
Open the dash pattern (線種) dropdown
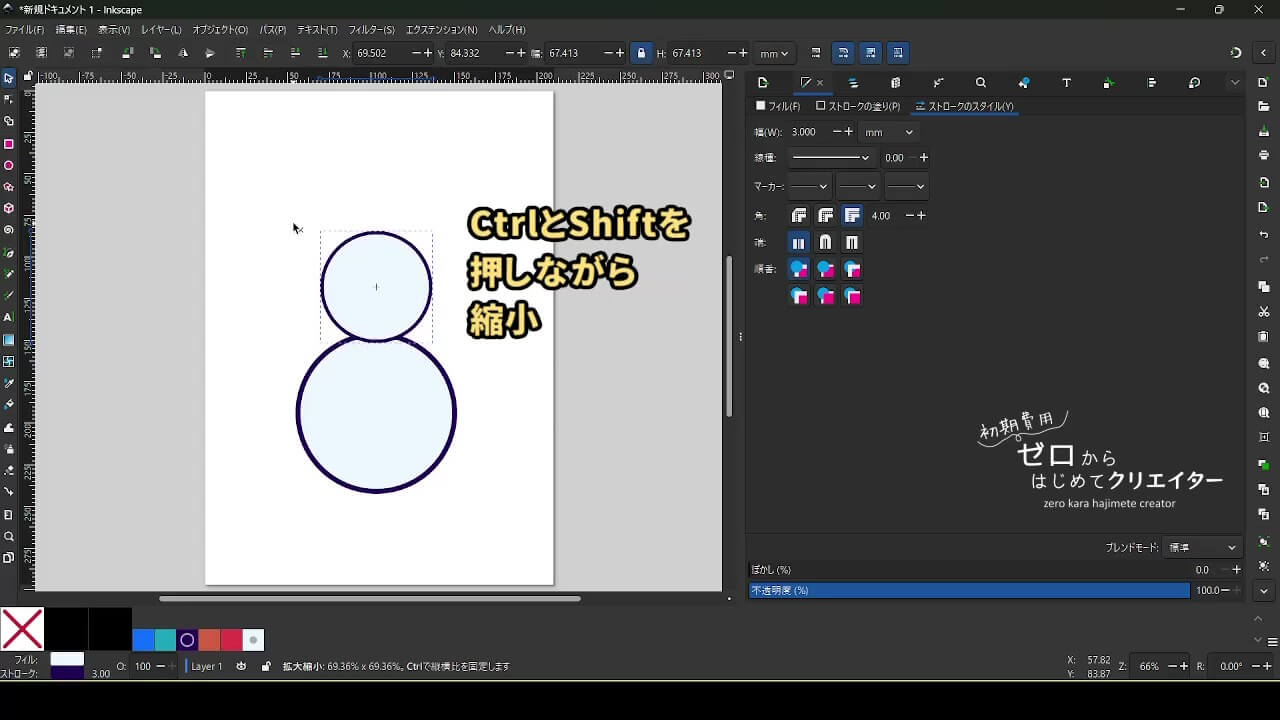pos(830,158)
